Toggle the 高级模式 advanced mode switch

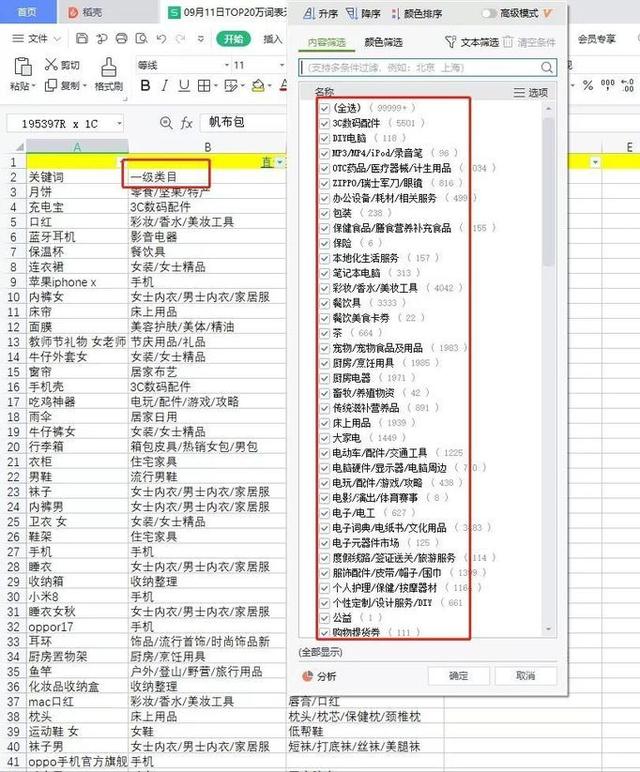[490, 14]
